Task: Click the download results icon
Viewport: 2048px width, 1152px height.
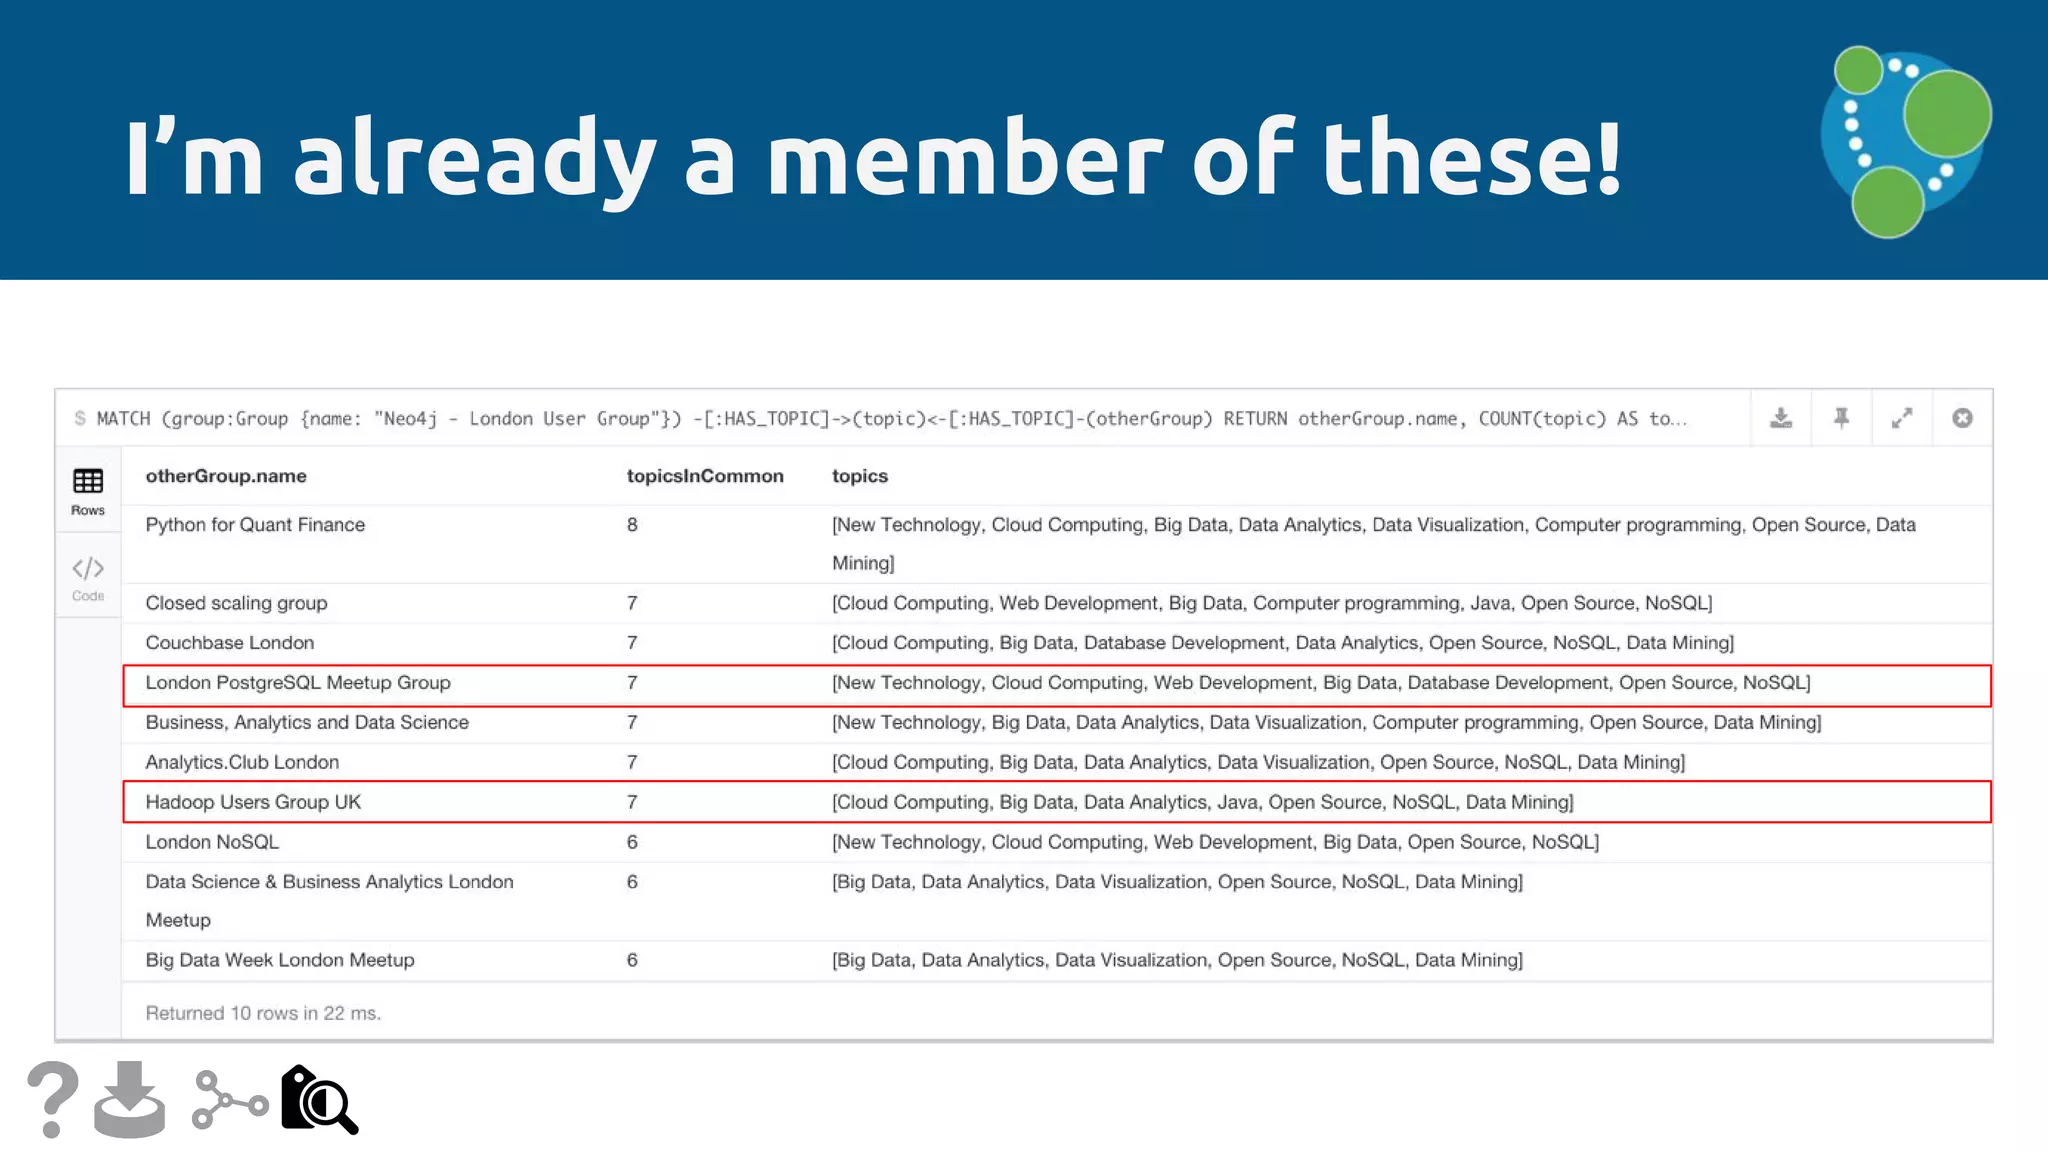Action: pos(1781,418)
